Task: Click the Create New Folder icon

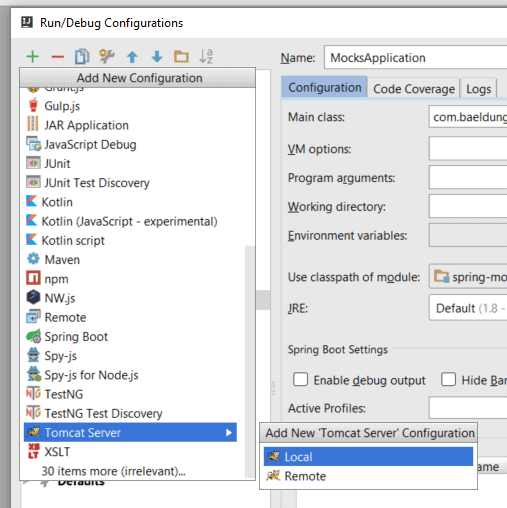Action: (181, 56)
